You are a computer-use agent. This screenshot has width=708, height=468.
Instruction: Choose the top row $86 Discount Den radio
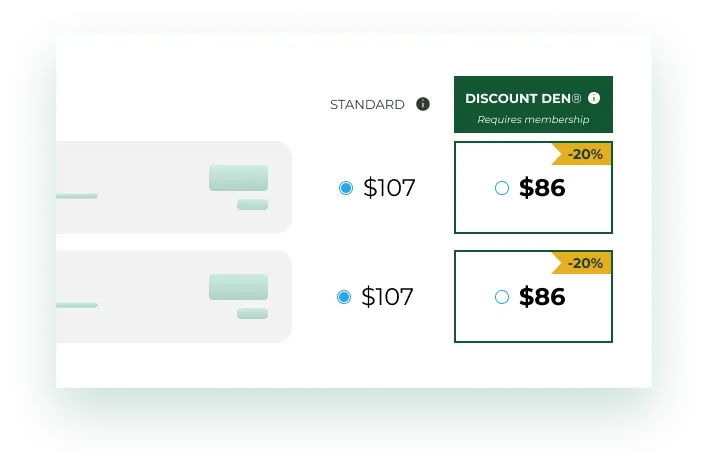502,188
